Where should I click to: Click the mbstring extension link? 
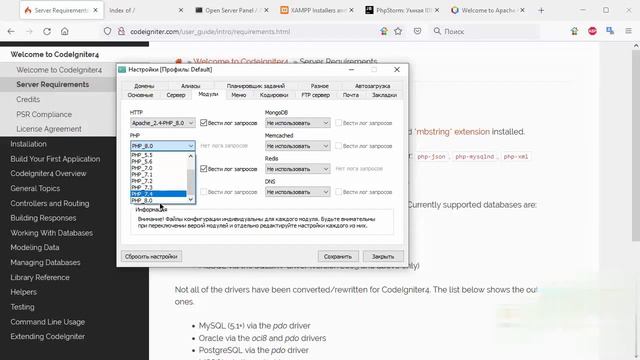[452, 132]
